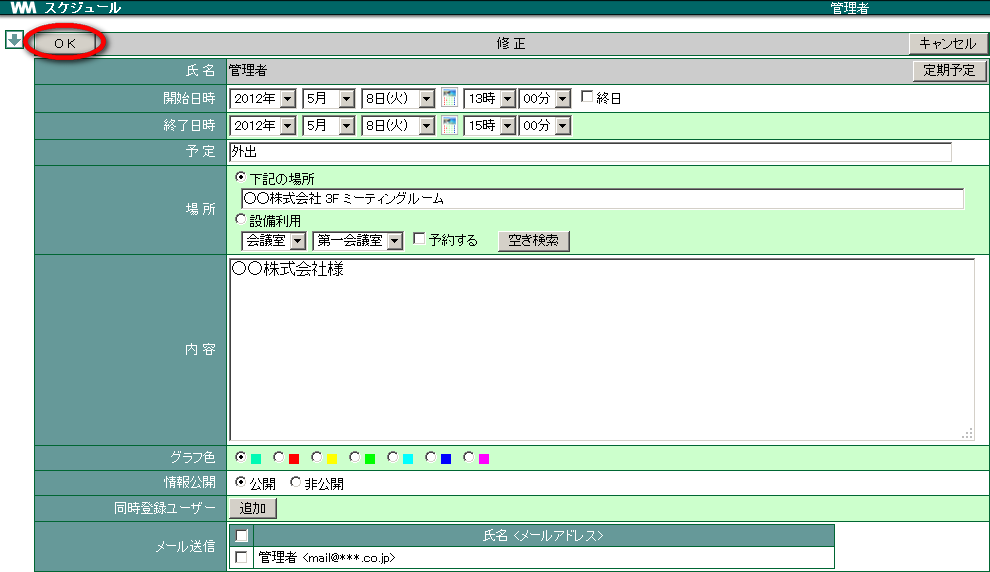Check the 予約する reserve checkbox
The width and height of the screenshot is (990, 572).
pyautogui.click(x=419, y=239)
